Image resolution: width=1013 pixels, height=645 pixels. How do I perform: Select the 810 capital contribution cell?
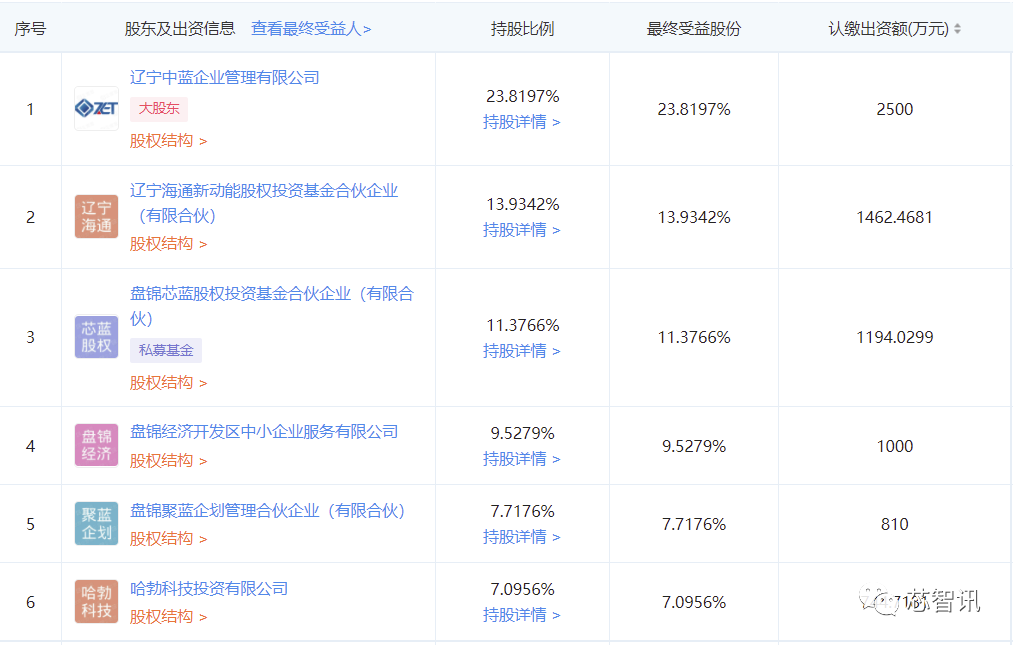895,524
